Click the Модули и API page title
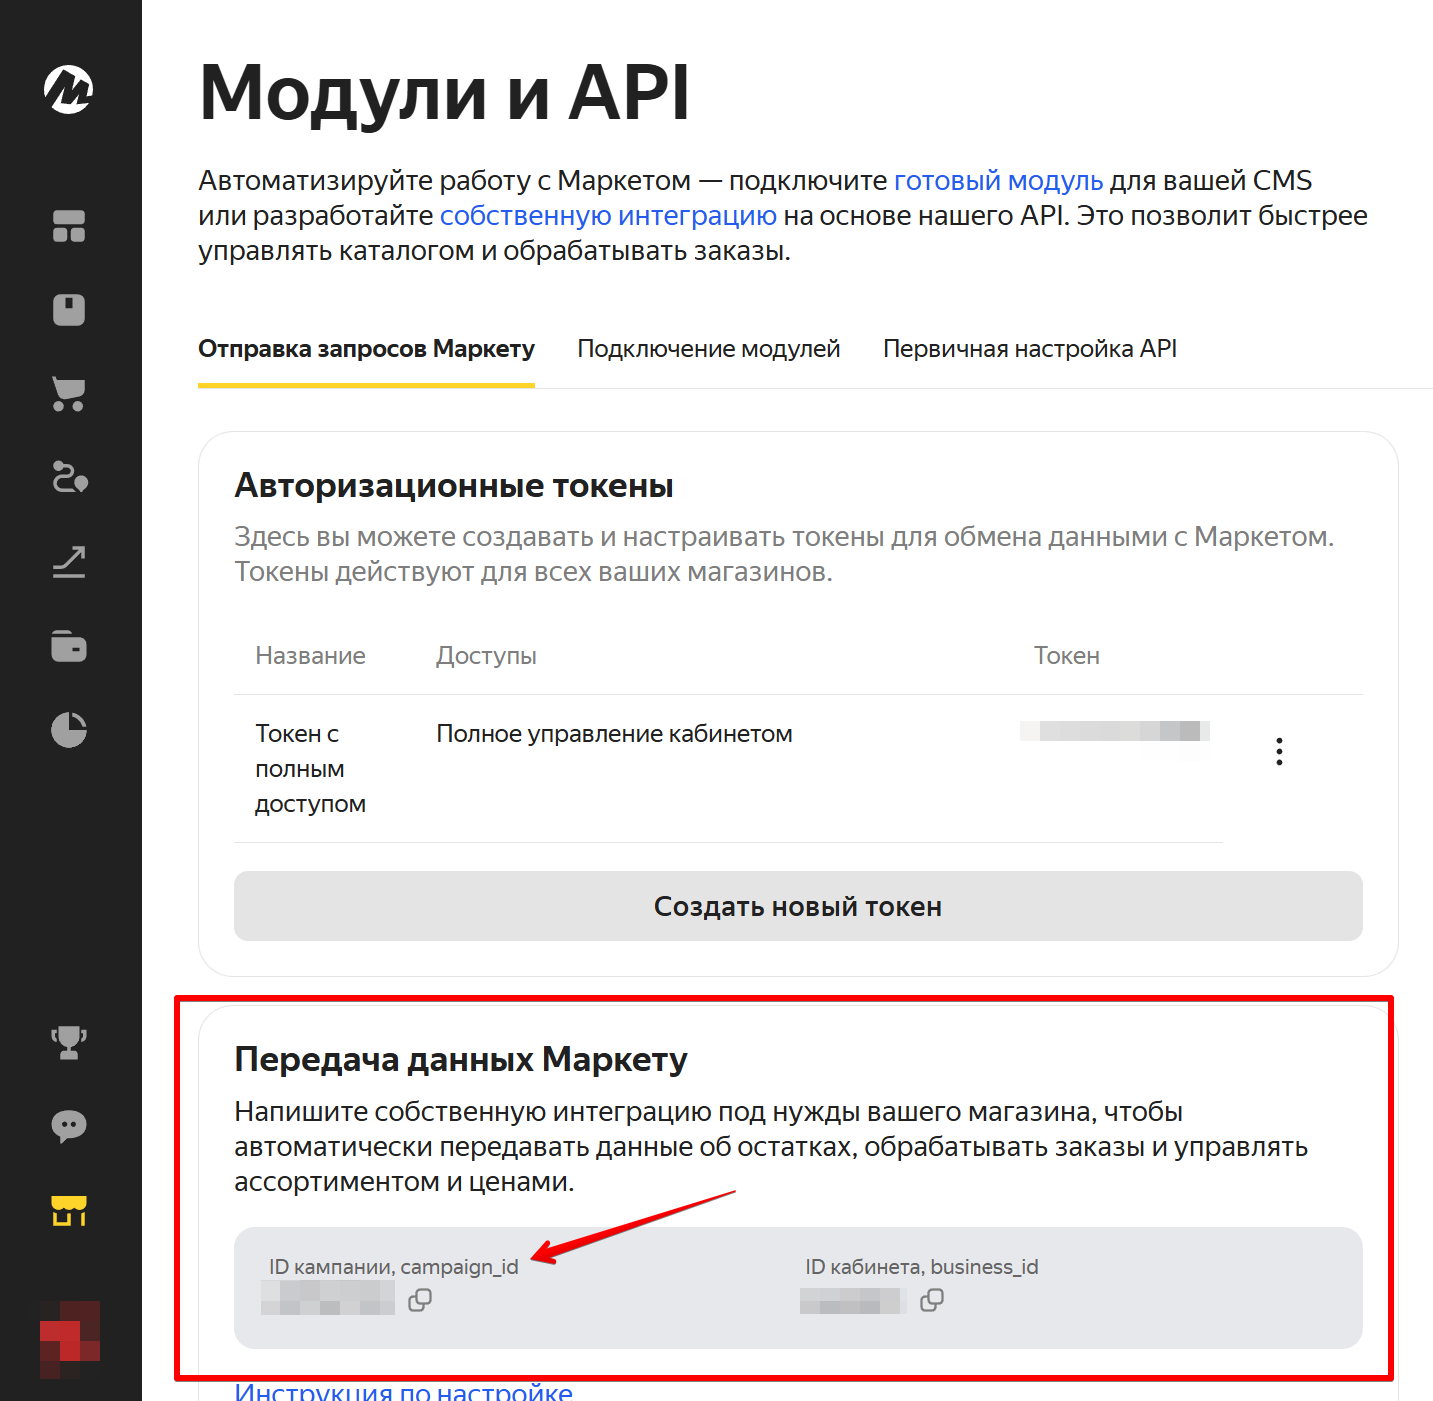This screenshot has width=1433, height=1401. pos(445,93)
